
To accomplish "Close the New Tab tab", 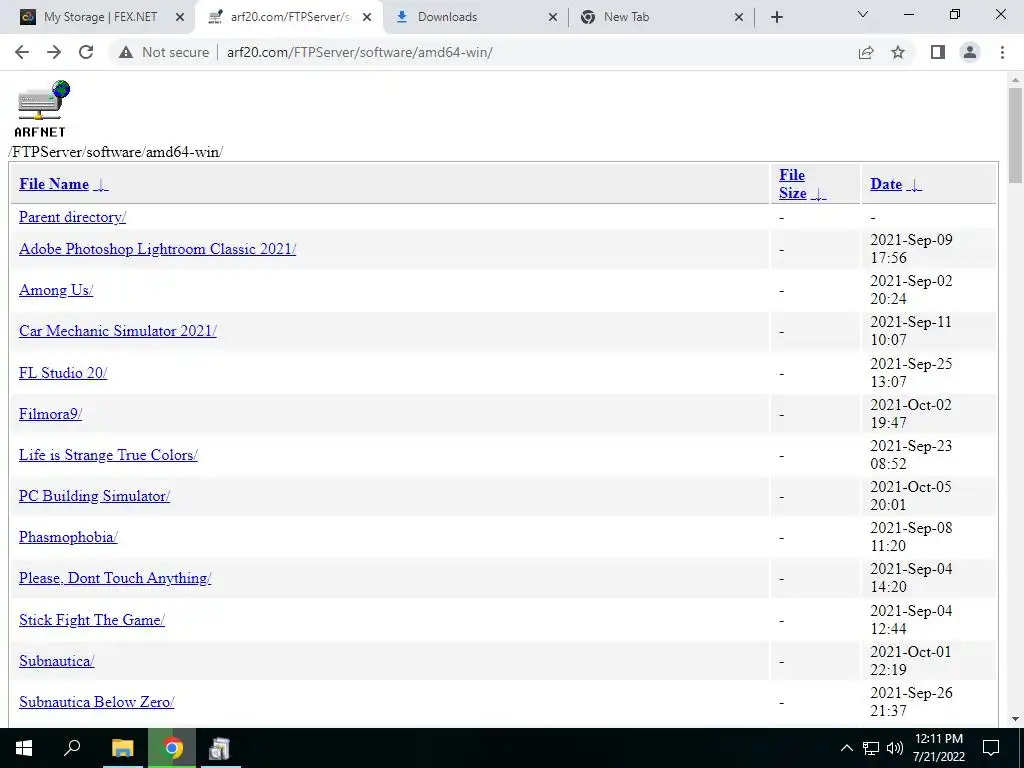I will (x=739, y=17).
